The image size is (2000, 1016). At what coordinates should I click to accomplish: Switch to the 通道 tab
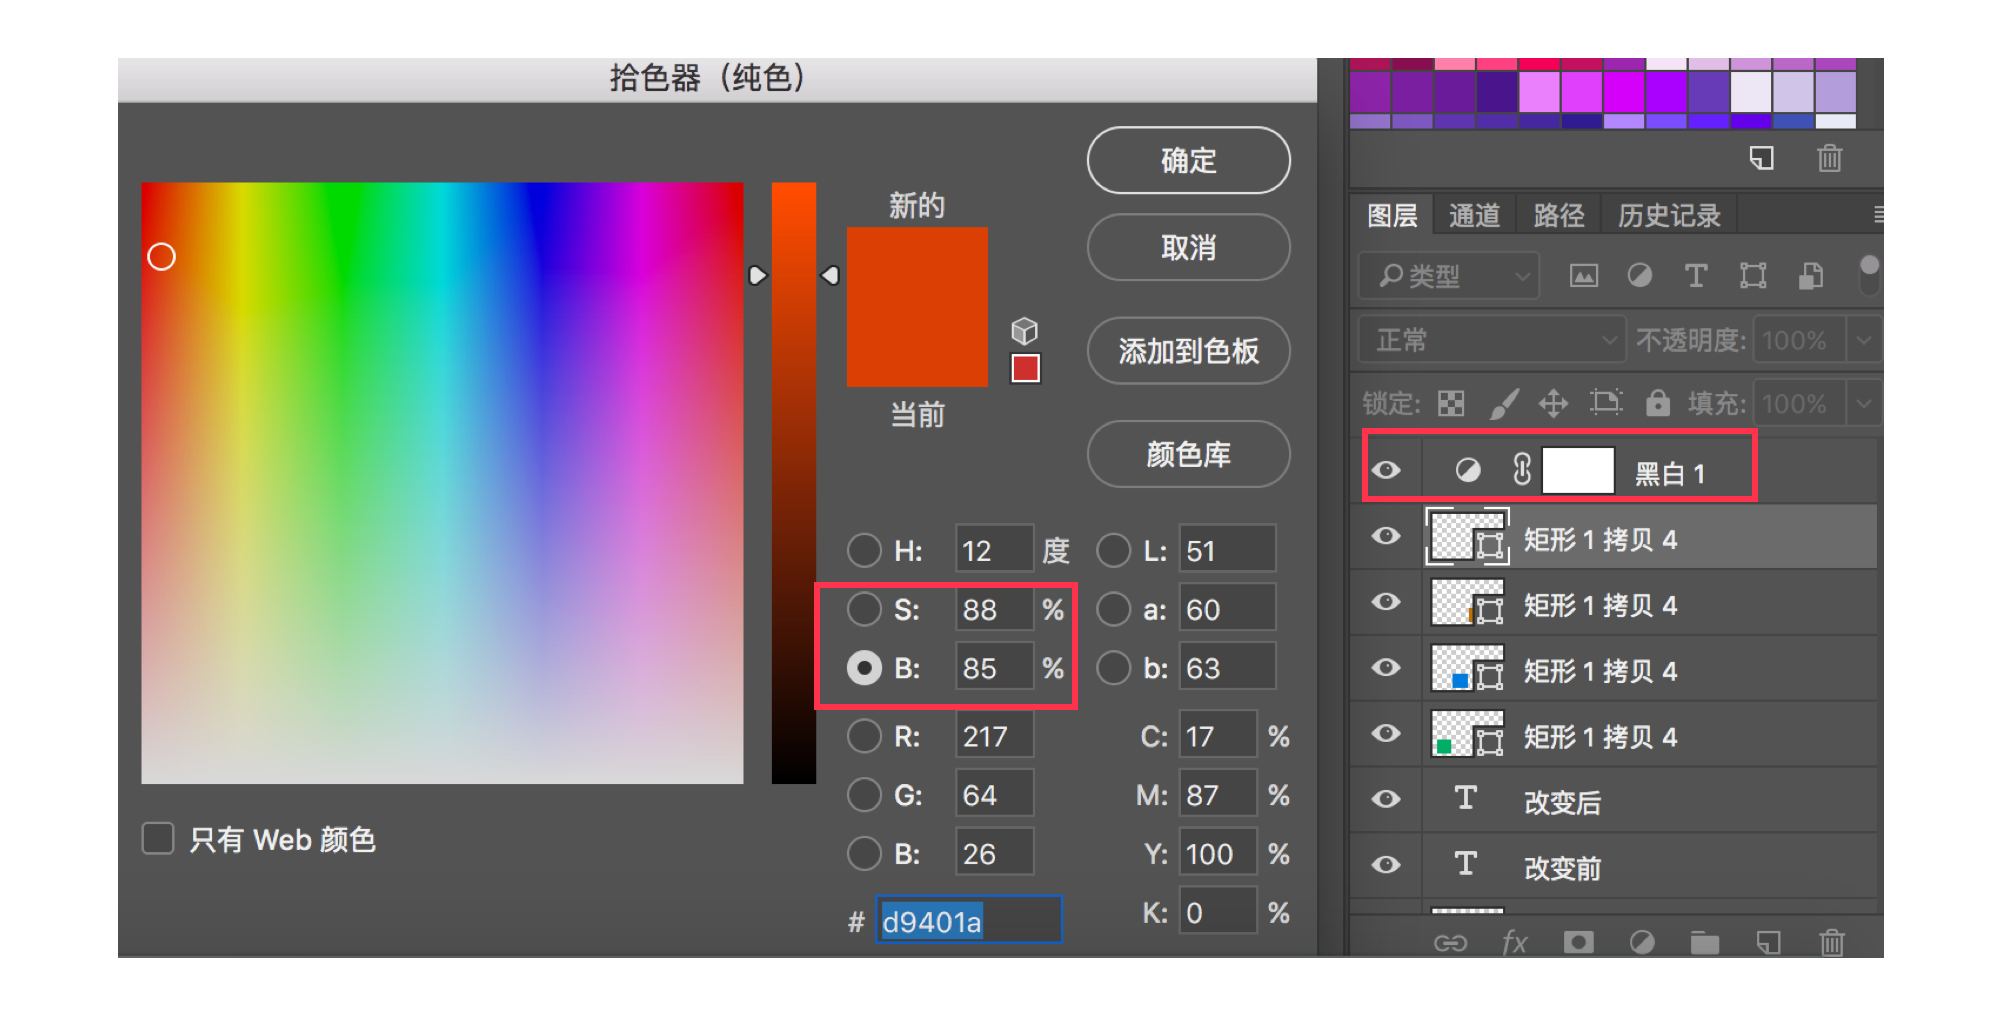pos(1475,215)
